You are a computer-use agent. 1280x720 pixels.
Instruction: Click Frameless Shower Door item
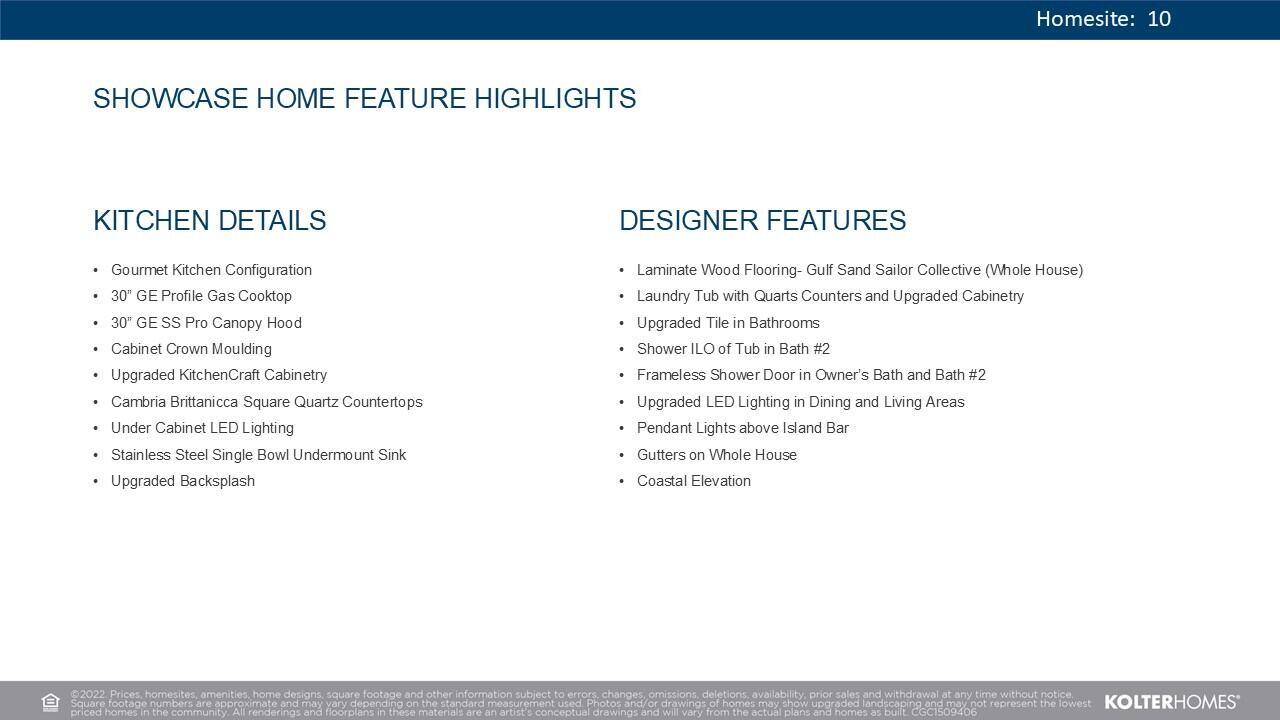pyautogui.click(x=811, y=375)
